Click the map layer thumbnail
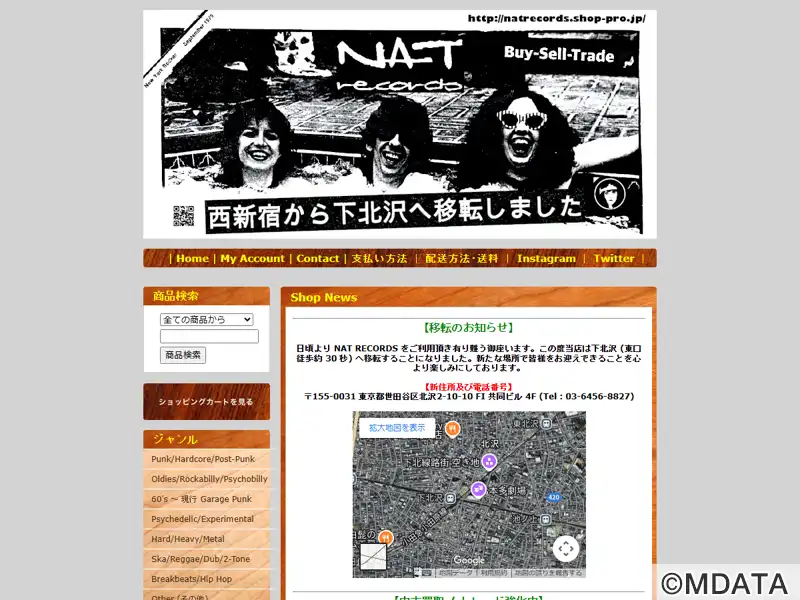 [x=373, y=556]
